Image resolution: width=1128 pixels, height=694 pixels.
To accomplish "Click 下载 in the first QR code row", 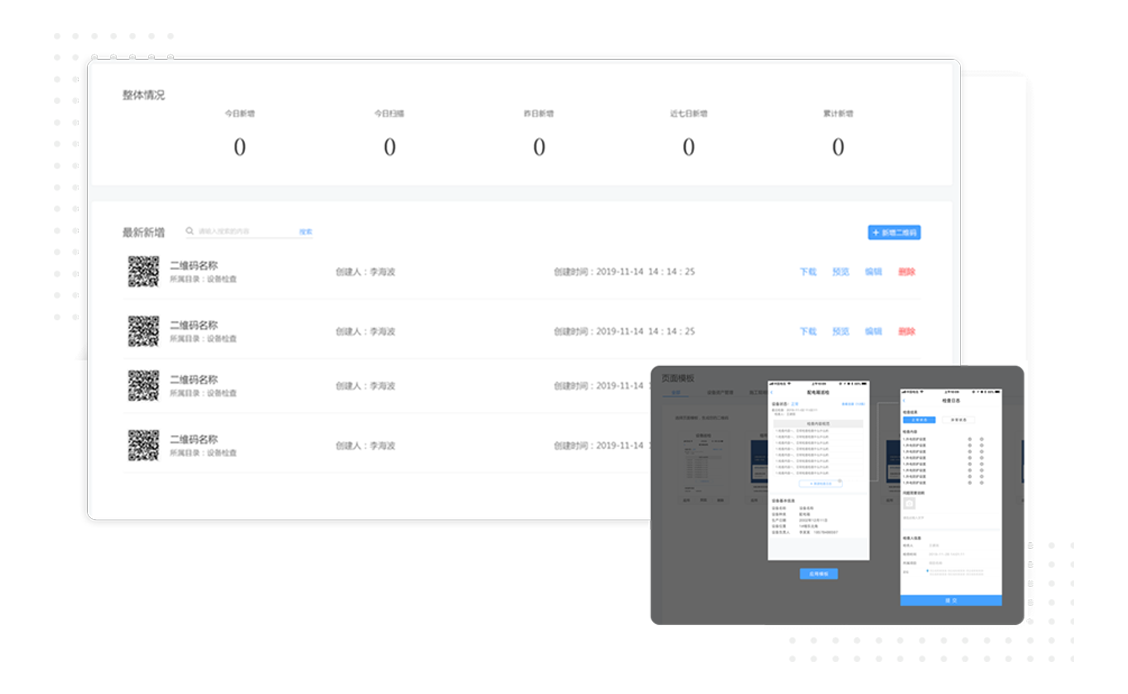I will click(808, 272).
